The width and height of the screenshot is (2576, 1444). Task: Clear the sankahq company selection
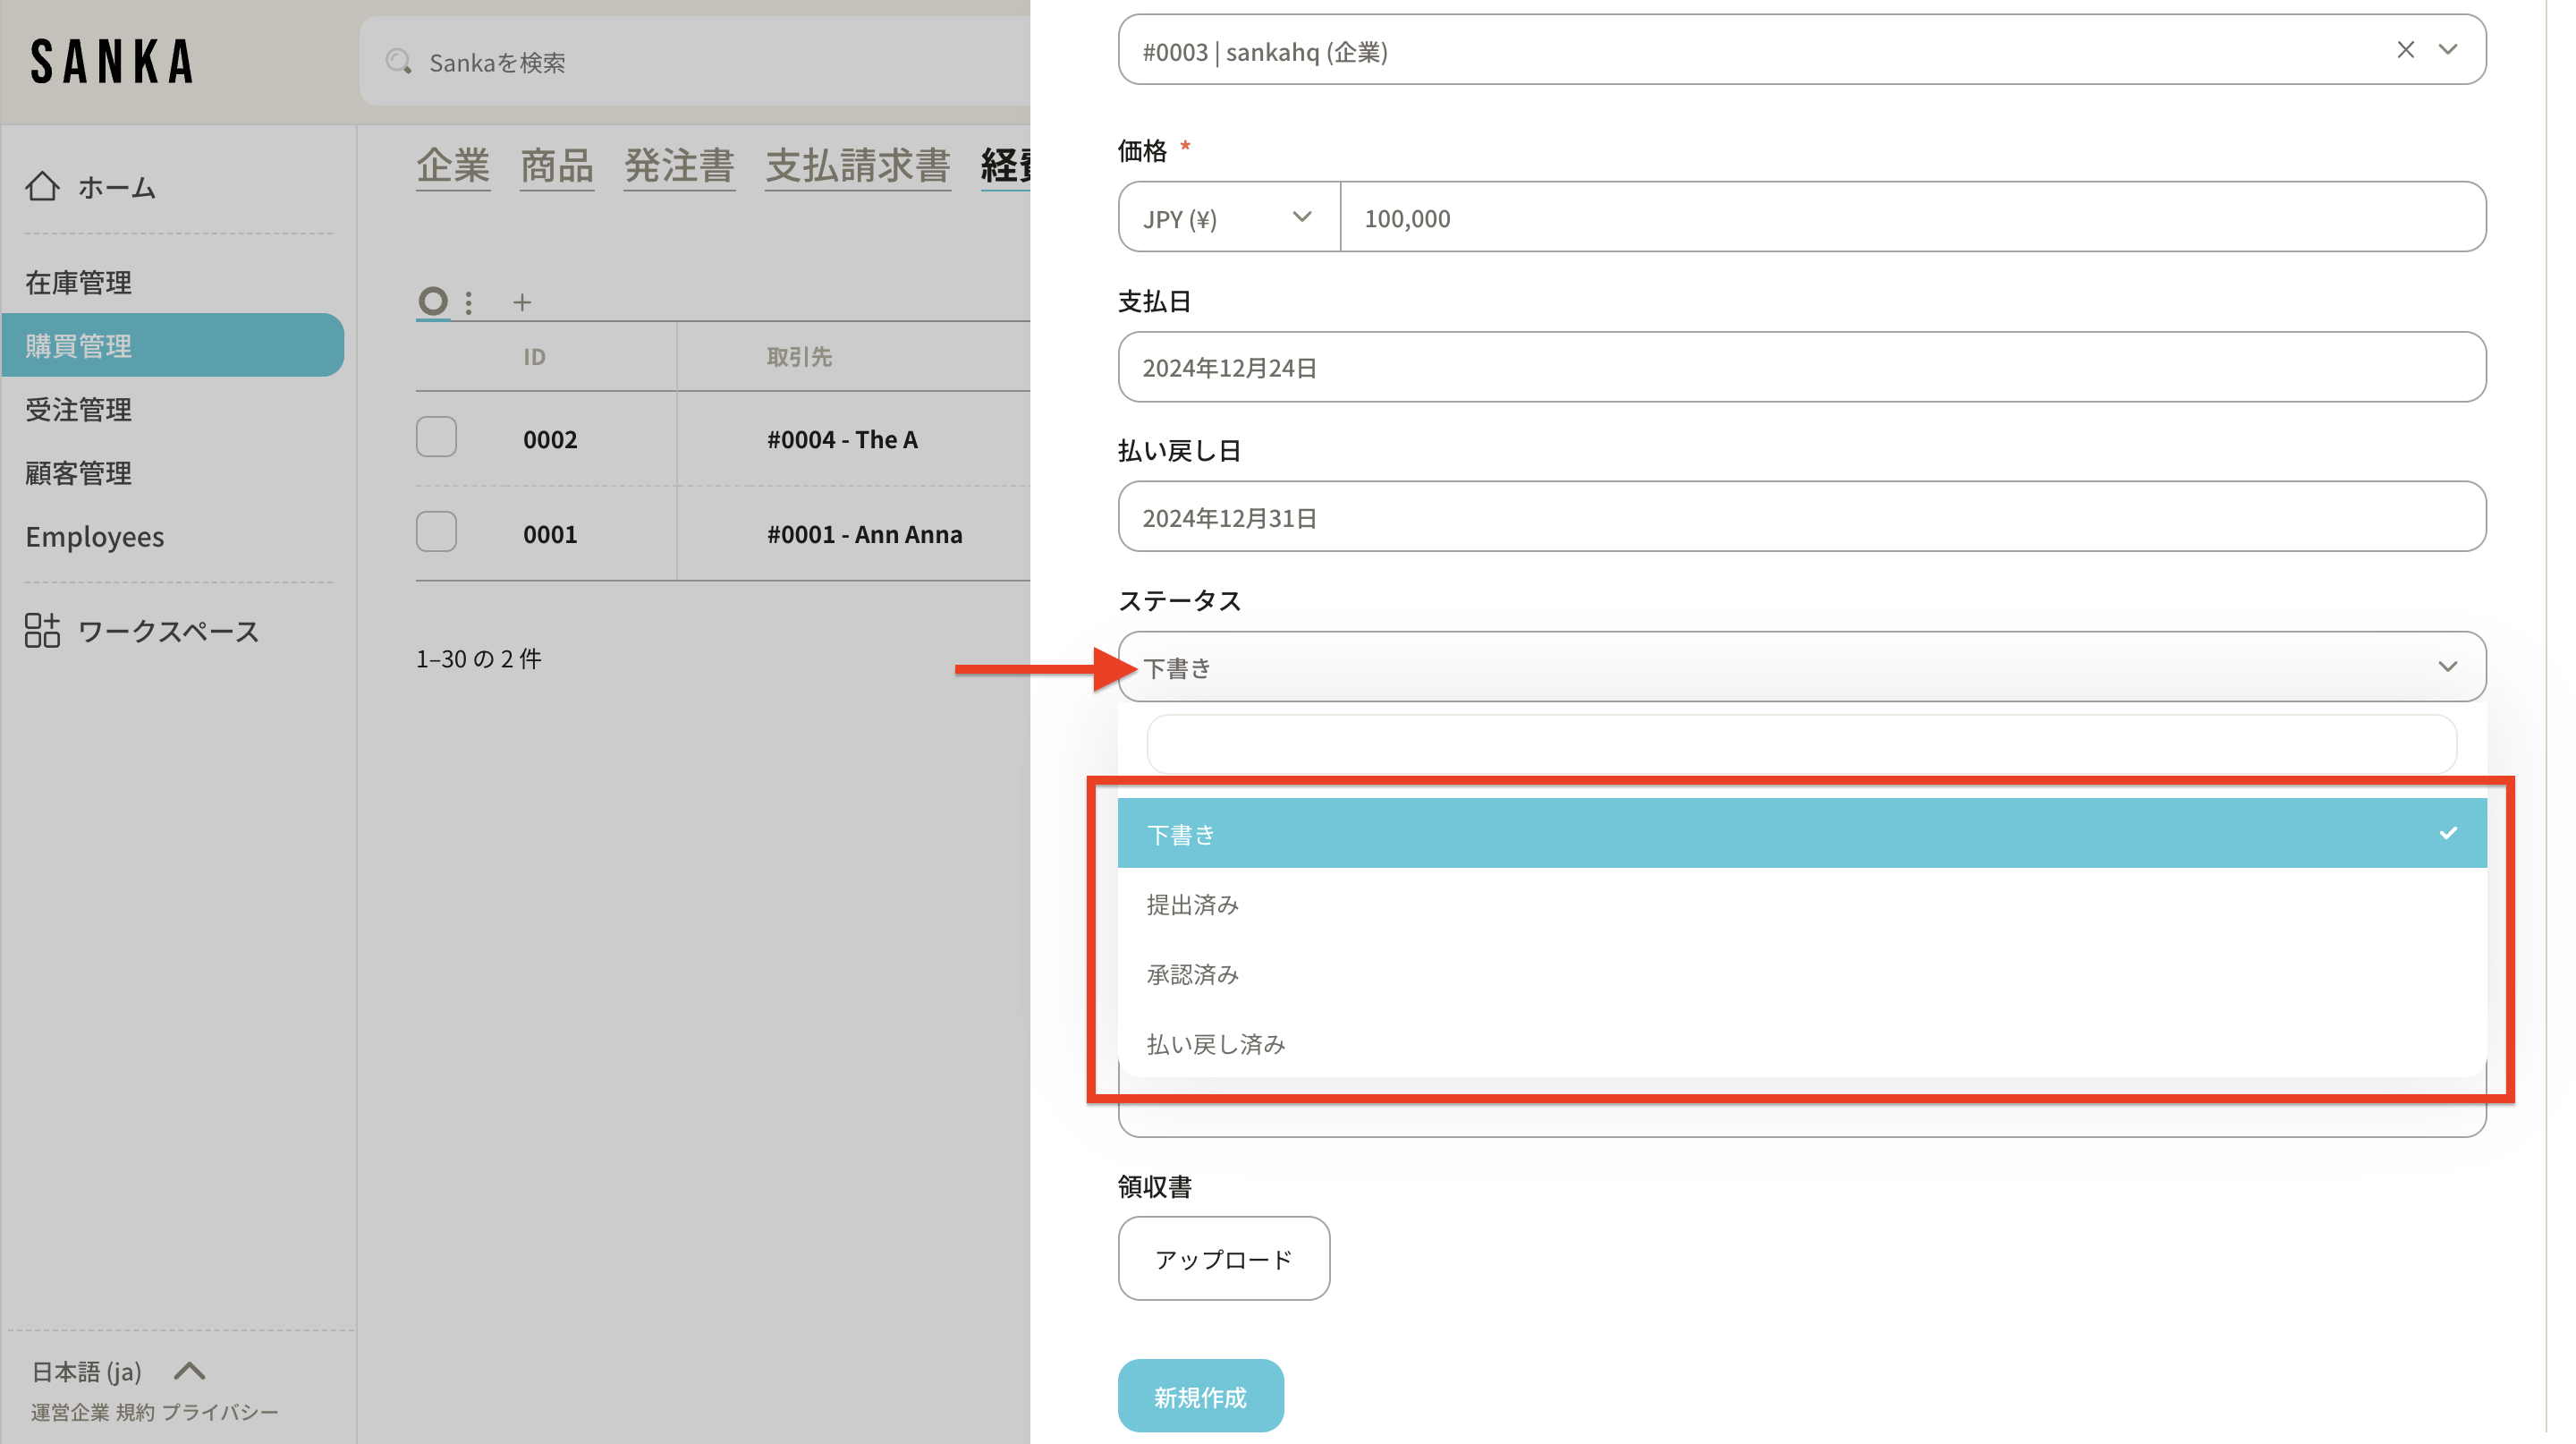(2405, 50)
